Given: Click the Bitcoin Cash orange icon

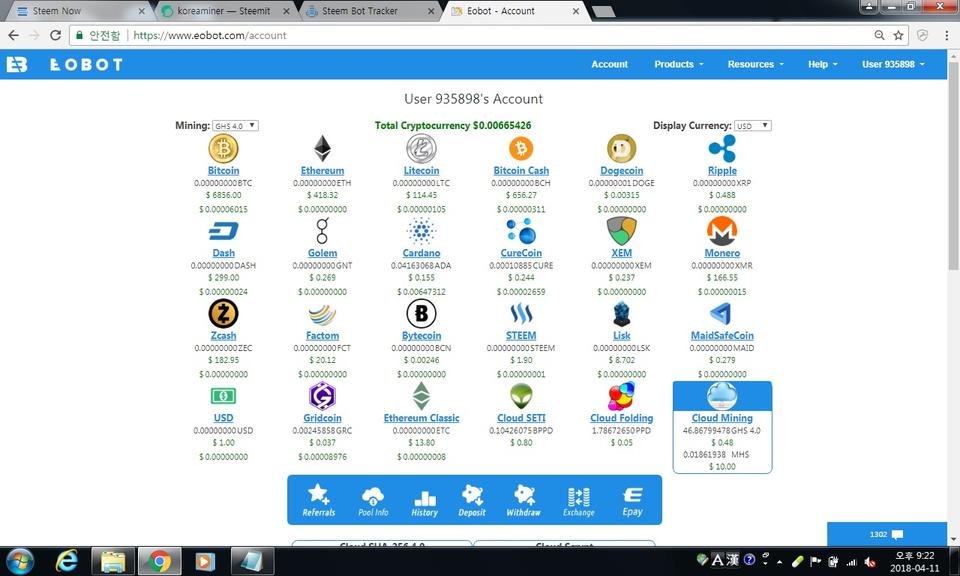Looking at the screenshot, I should coord(521,149).
